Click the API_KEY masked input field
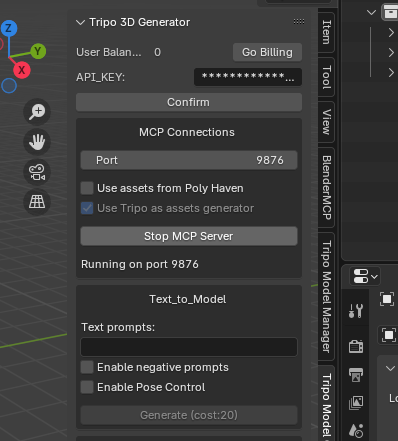This screenshot has height=441, width=398. click(248, 77)
